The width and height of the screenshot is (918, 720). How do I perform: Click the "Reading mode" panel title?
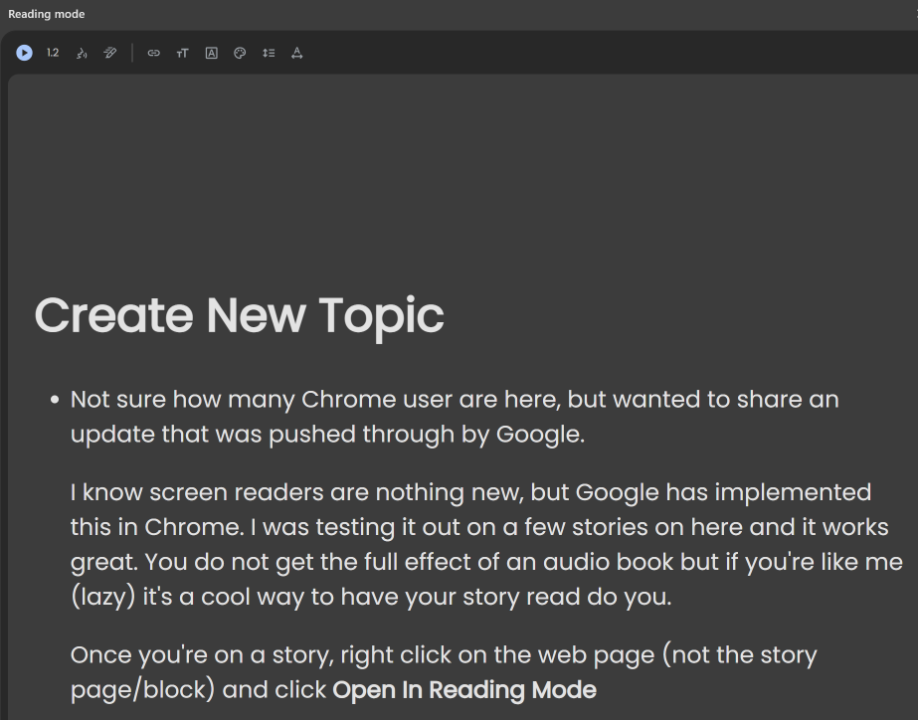(46, 14)
